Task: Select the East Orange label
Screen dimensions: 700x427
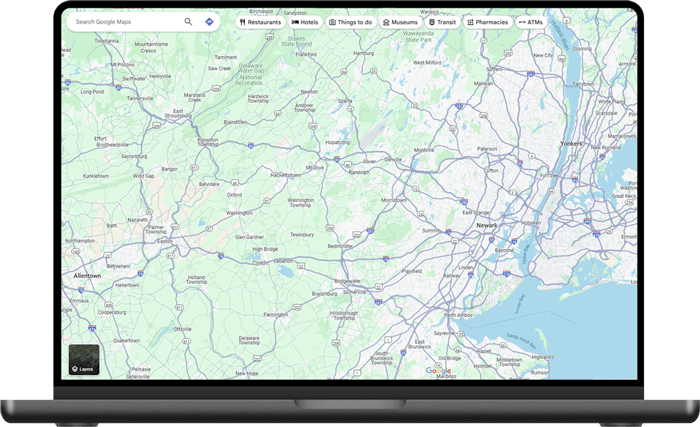Action: [475, 212]
